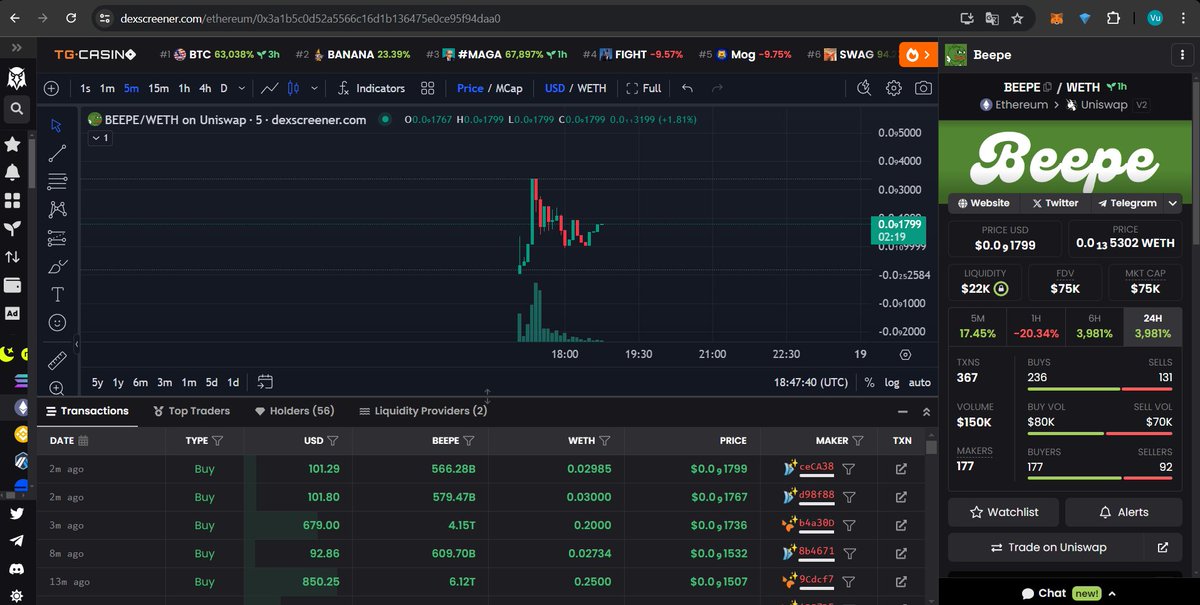
Task: Open the Liquidity Providers tab
Action: (423, 411)
